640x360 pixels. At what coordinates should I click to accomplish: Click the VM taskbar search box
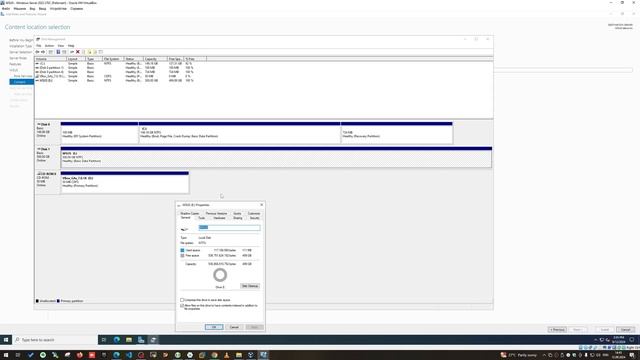(55, 340)
